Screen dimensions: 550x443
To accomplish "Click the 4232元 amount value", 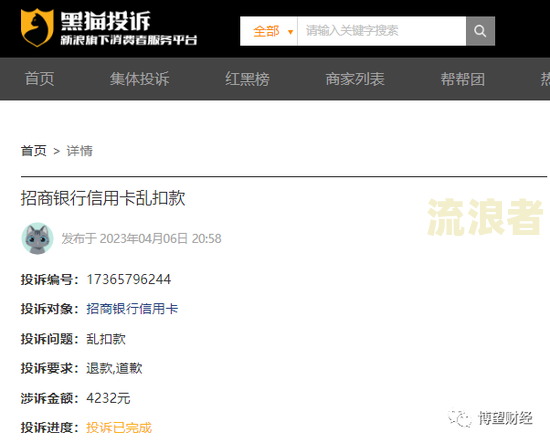I will click(108, 398).
